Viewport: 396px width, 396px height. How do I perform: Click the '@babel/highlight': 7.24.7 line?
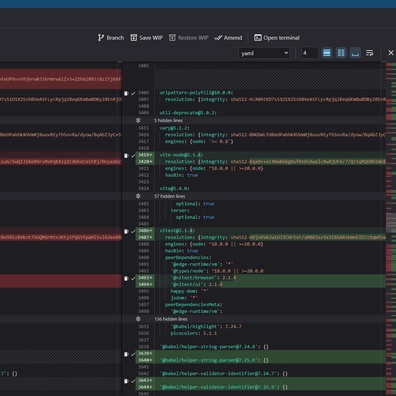pyautogui.click(x=206, y=326)
